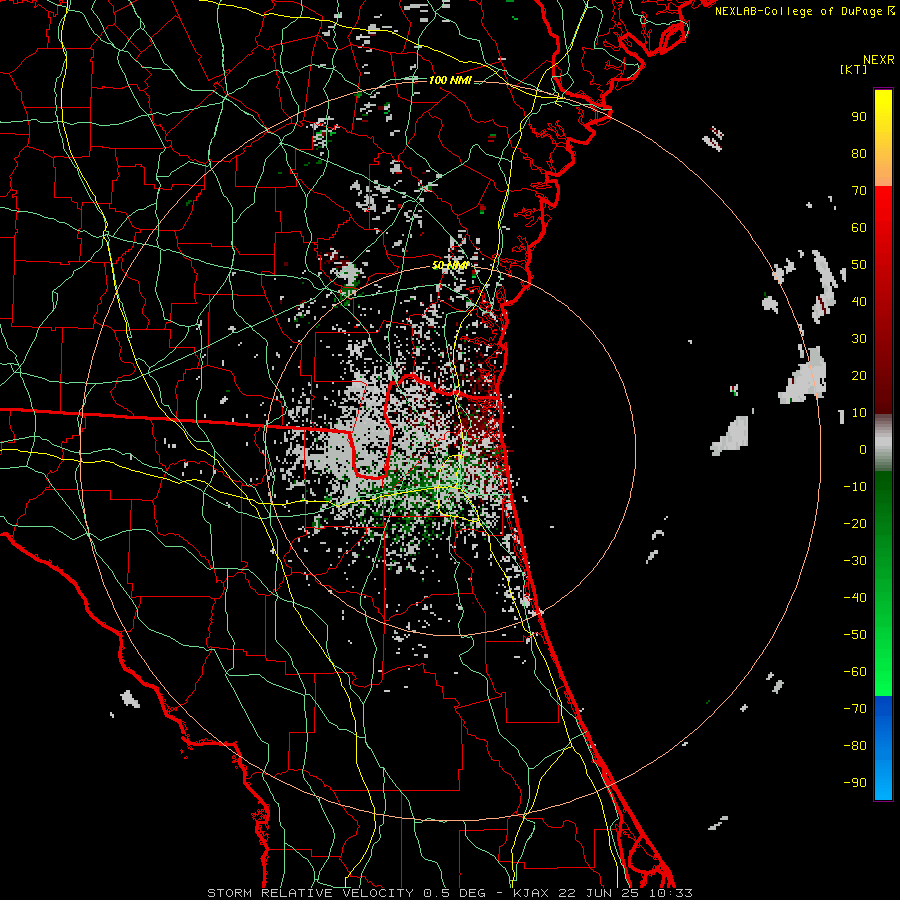Viewport: 900px width, 900px height.
Task: Click the 100 NMI range ring label
Action: (x=450, y=80)
